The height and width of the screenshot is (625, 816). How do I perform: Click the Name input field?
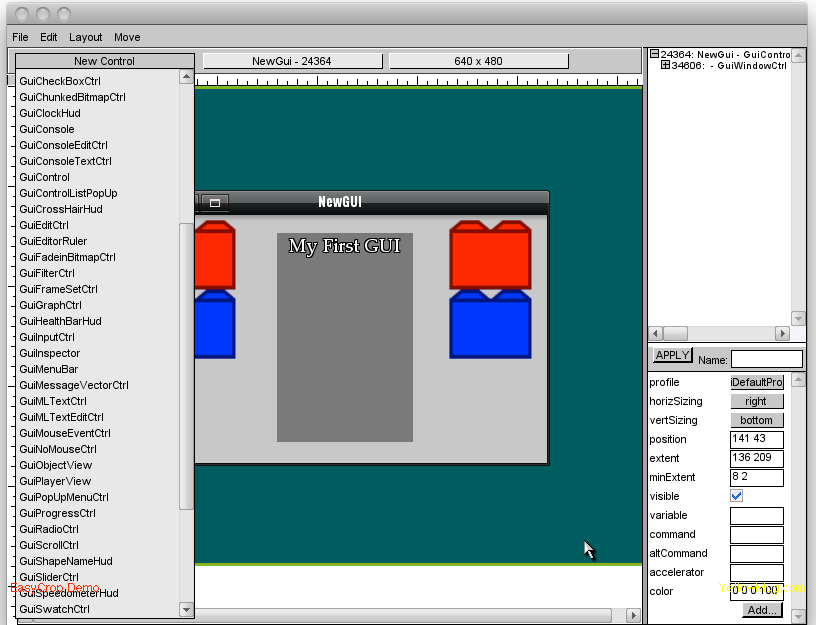[x=766, y=359]
